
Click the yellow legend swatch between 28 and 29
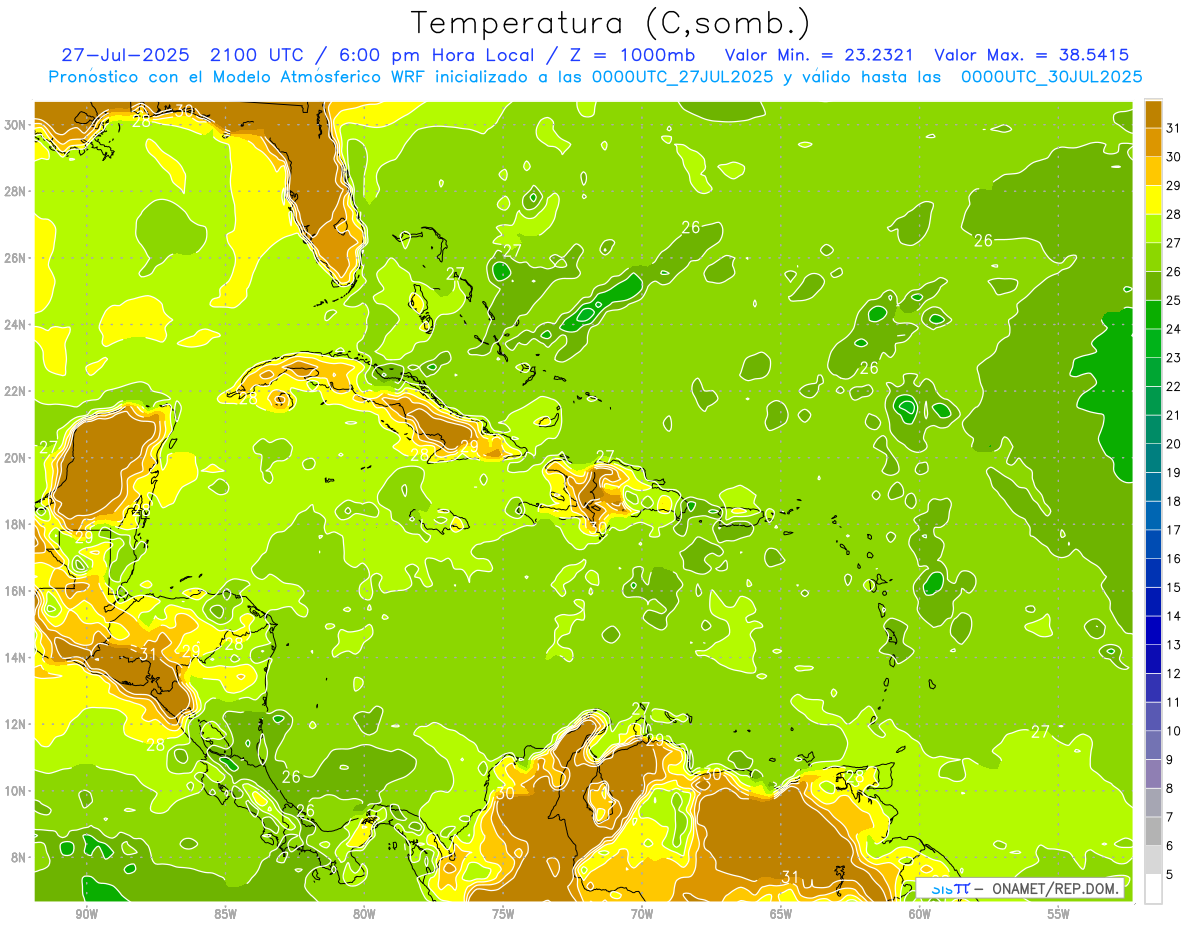(1153, 199)
